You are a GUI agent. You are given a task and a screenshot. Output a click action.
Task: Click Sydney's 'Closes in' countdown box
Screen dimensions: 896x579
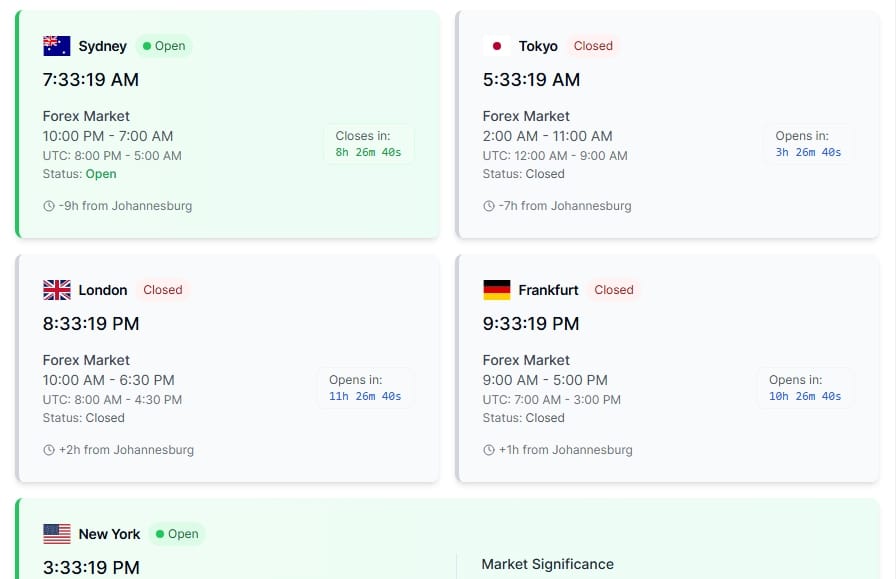click(368, 144)
